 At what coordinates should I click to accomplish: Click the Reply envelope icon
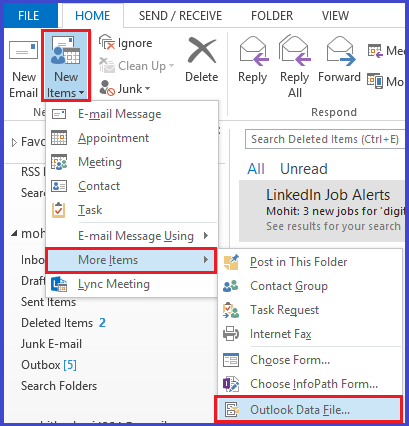[x=254, y=51]
